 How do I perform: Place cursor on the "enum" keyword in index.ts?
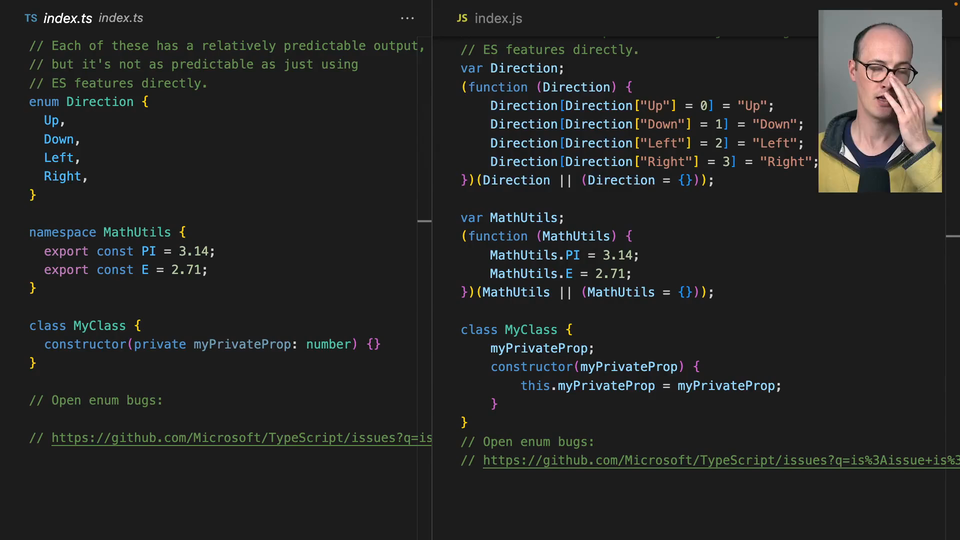click(x=44, y=102)
